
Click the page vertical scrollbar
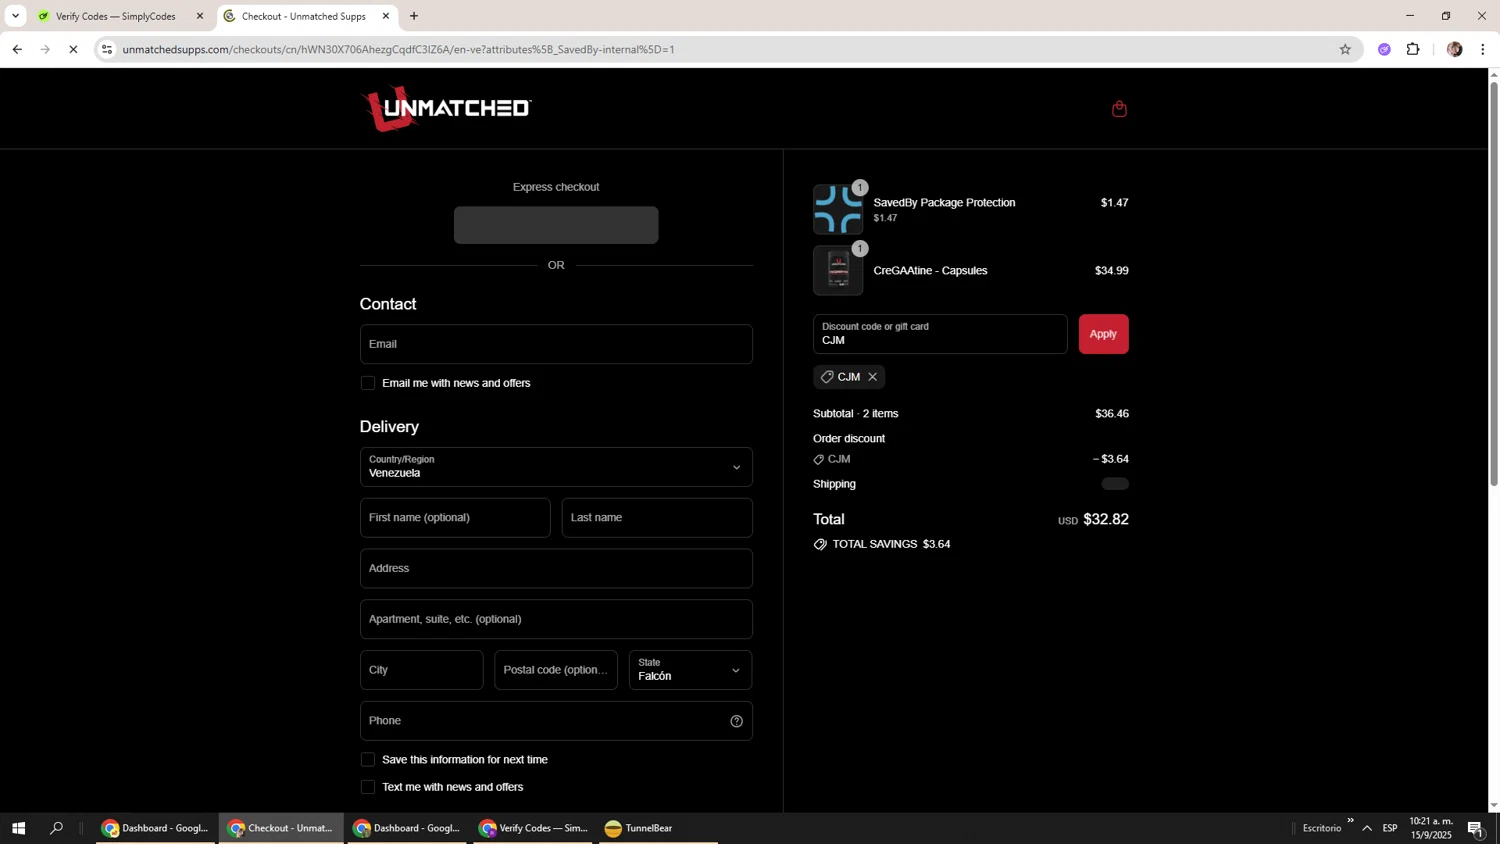pyautogui.click(x=1494, y=283)
